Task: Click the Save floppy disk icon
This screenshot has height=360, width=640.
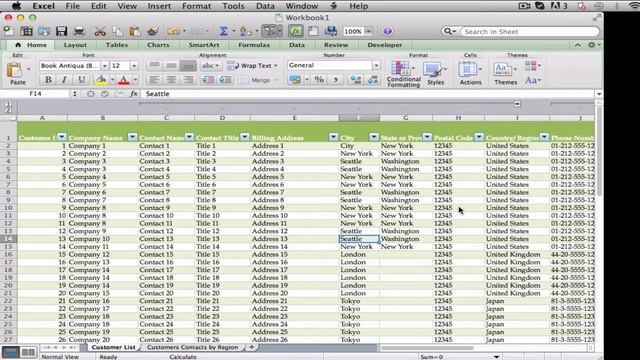Action: 62,31
